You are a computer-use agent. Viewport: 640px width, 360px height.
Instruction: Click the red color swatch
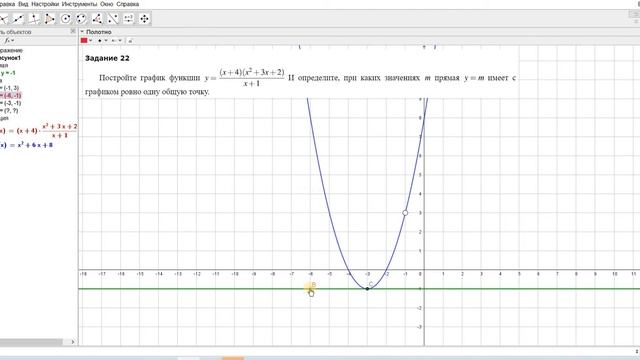84,40
